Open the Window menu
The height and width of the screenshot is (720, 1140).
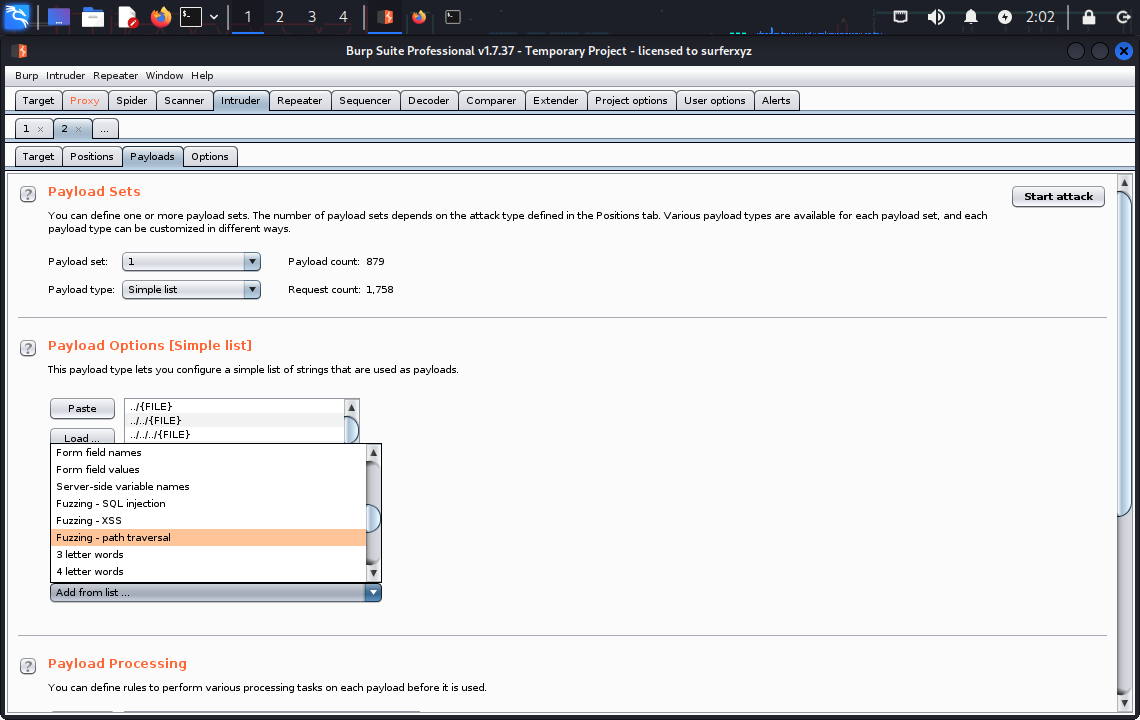(x=164, y=76)
